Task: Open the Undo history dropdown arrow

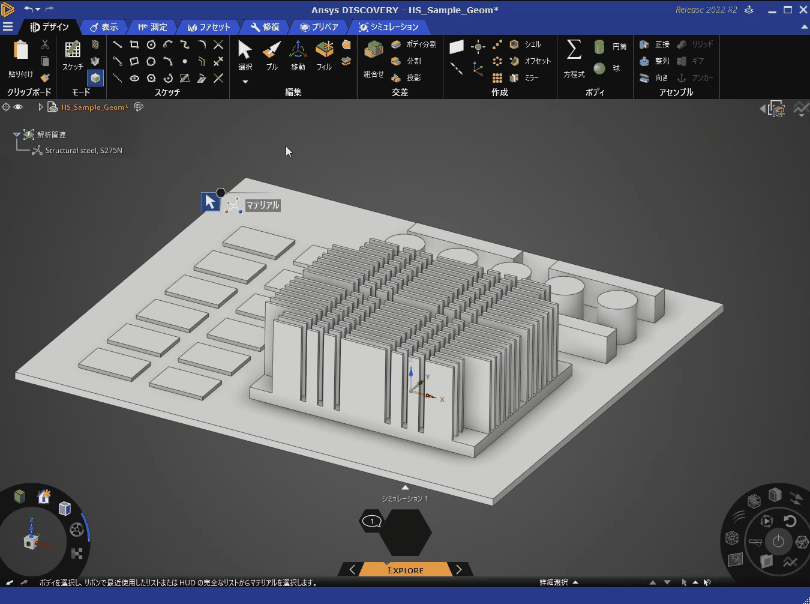Action: (38, 9)
